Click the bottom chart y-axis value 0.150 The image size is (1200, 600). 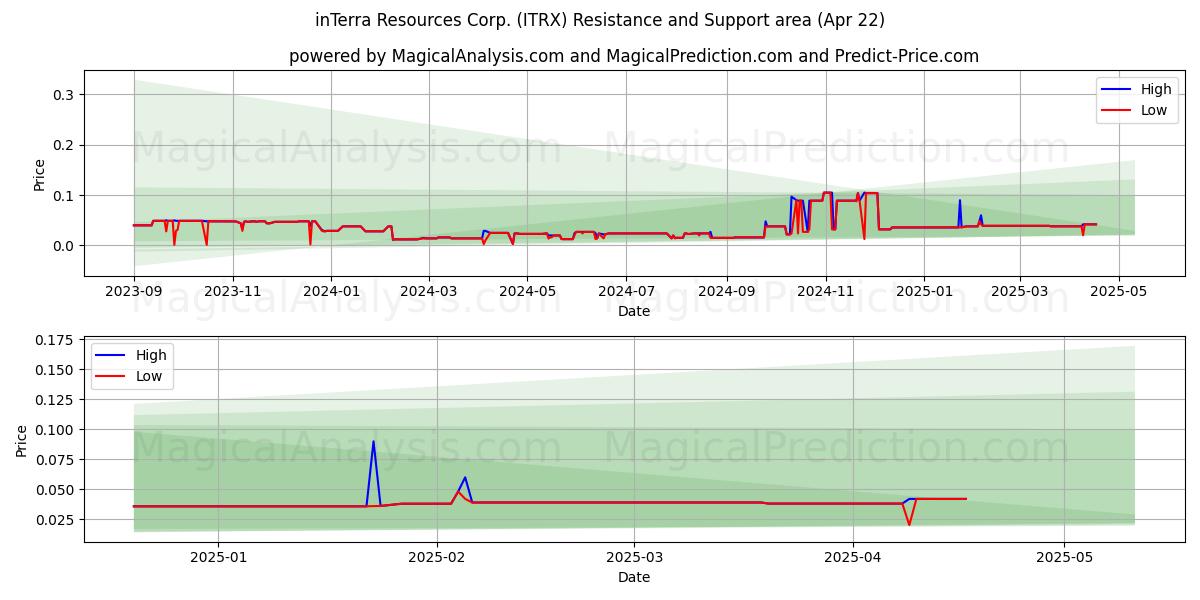[x=56, y=370]
